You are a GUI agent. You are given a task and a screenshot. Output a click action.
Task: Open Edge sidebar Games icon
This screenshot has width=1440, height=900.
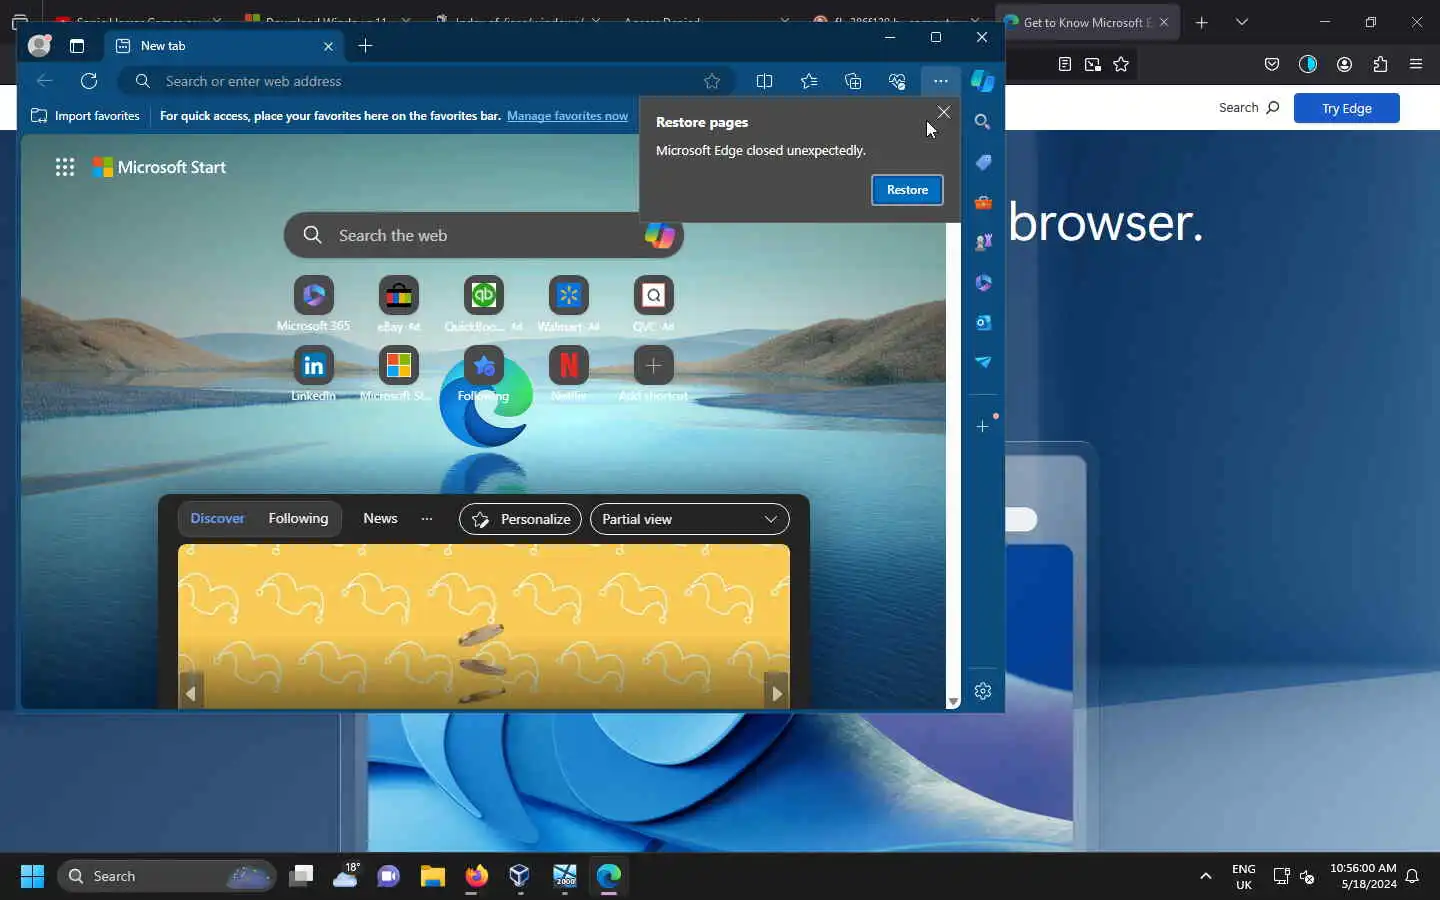tap(983, 242)
